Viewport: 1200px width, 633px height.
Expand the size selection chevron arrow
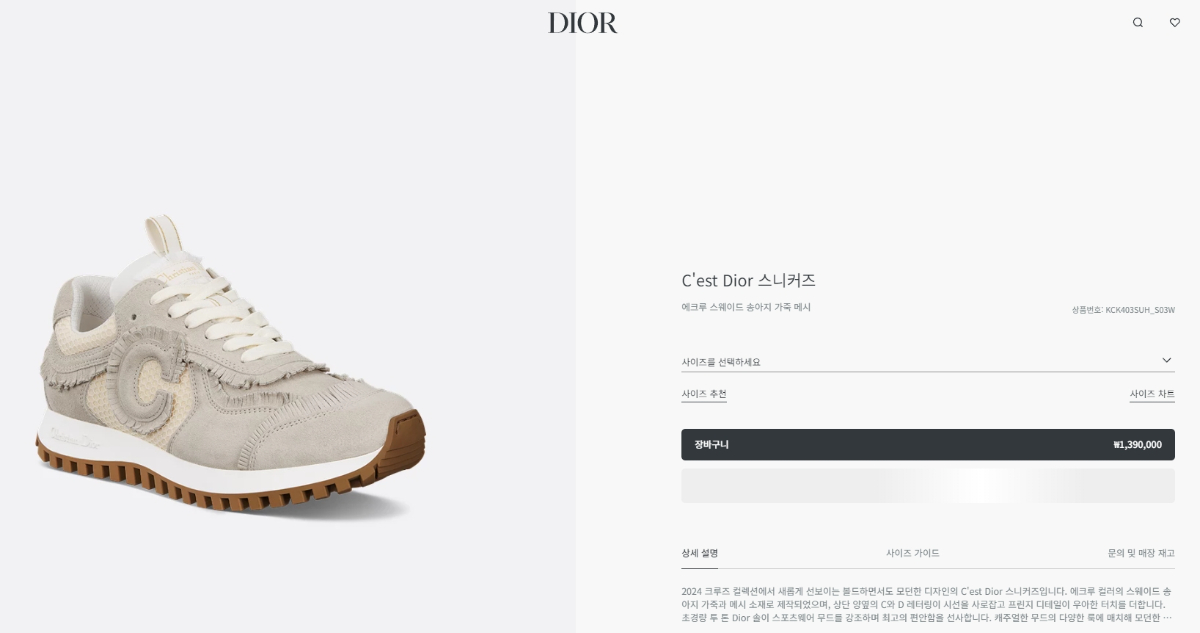[x=1167, y=360]
